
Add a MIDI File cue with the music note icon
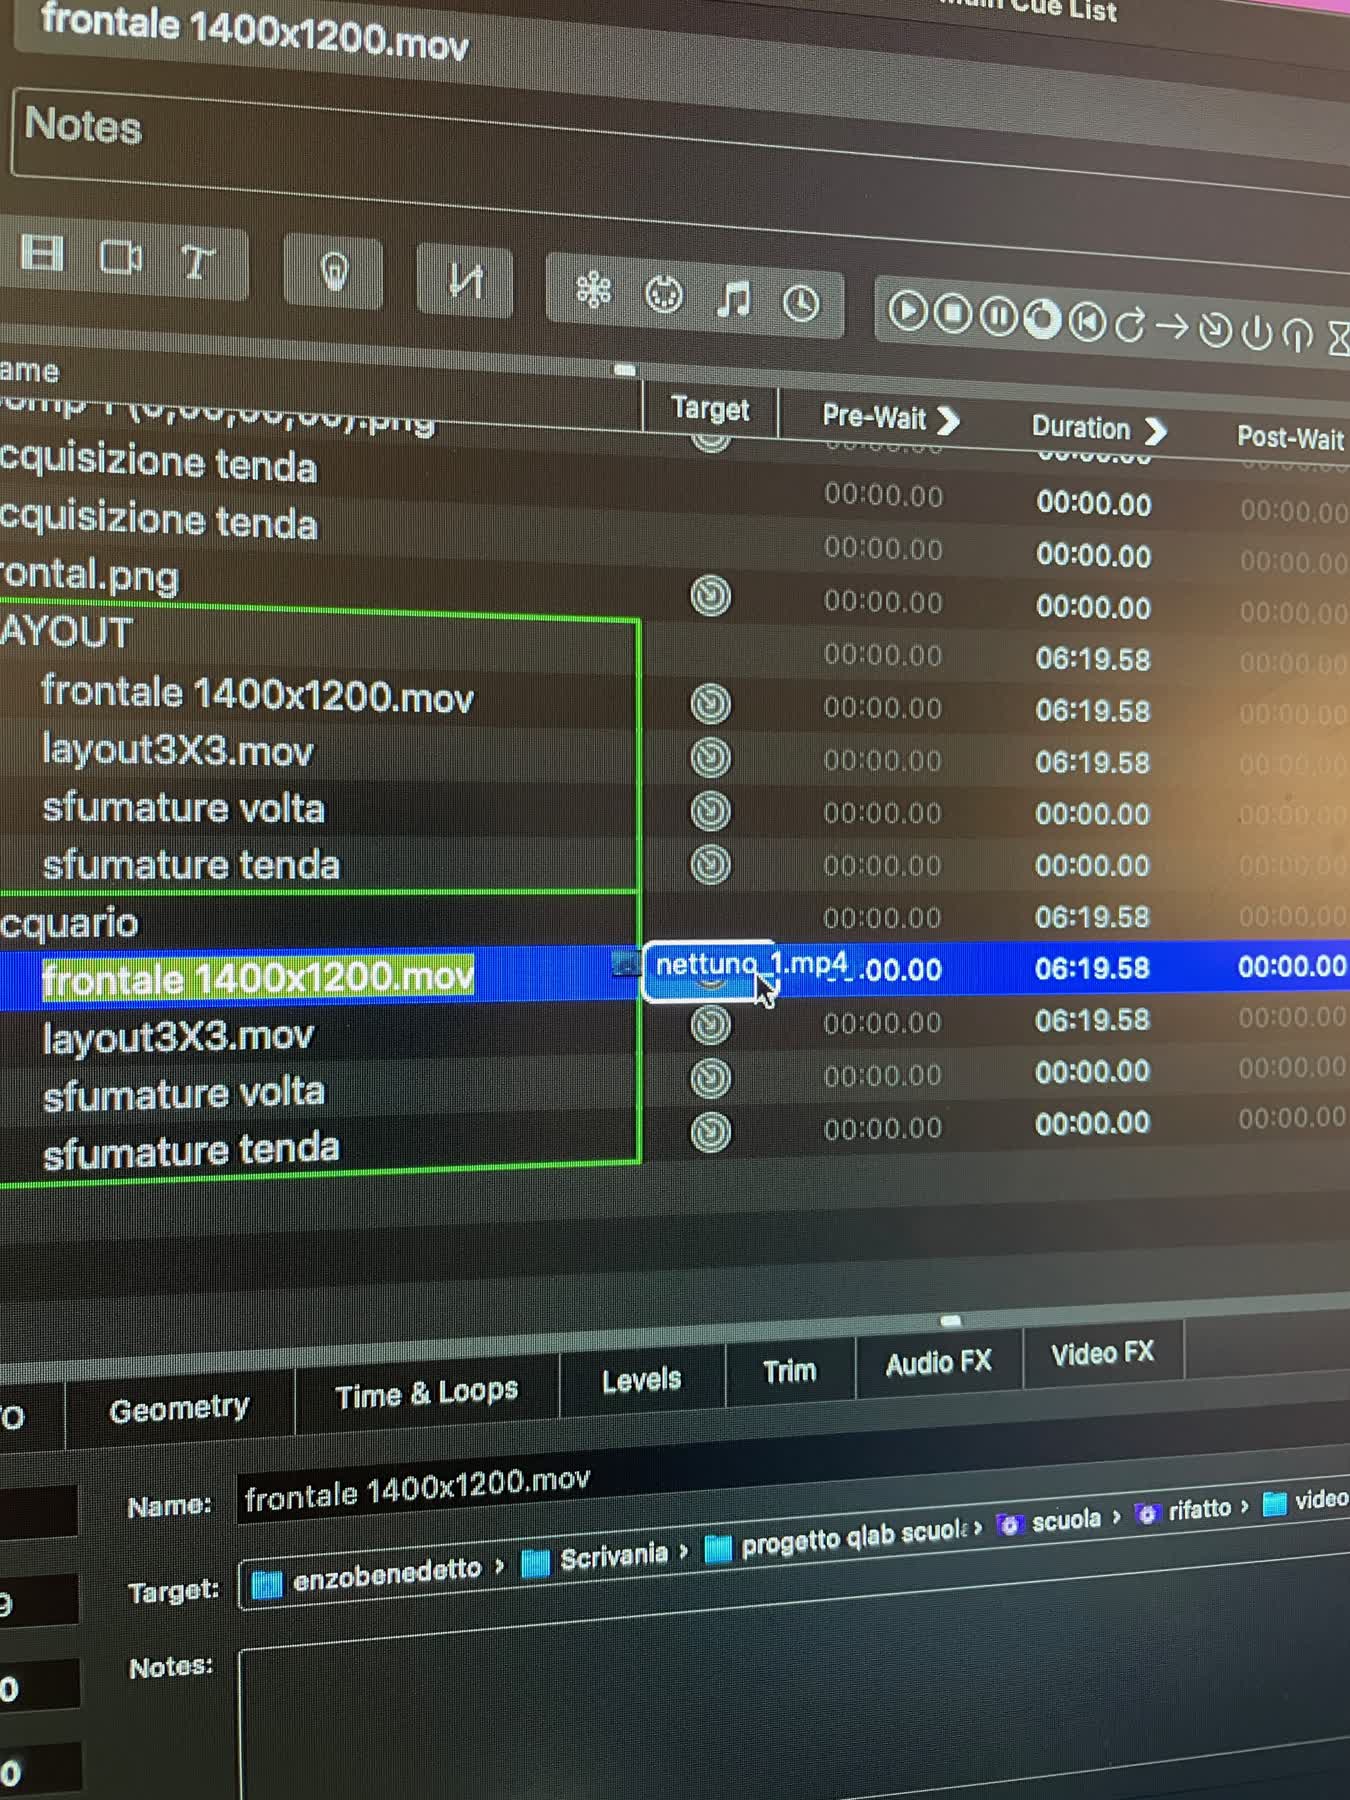pyautogui.click(x=733, y=298)
